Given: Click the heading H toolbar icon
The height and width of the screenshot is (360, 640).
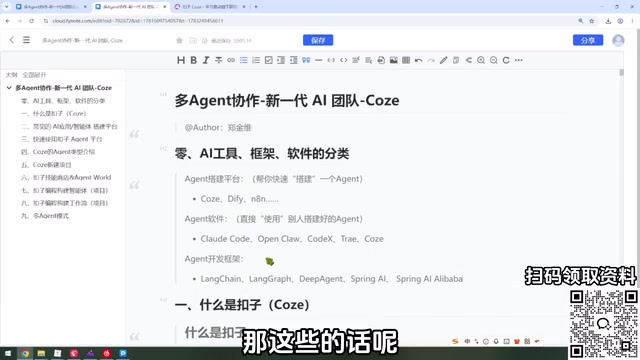Looking at the screenshot, I should pyautogui.click(x=181, y=60).
